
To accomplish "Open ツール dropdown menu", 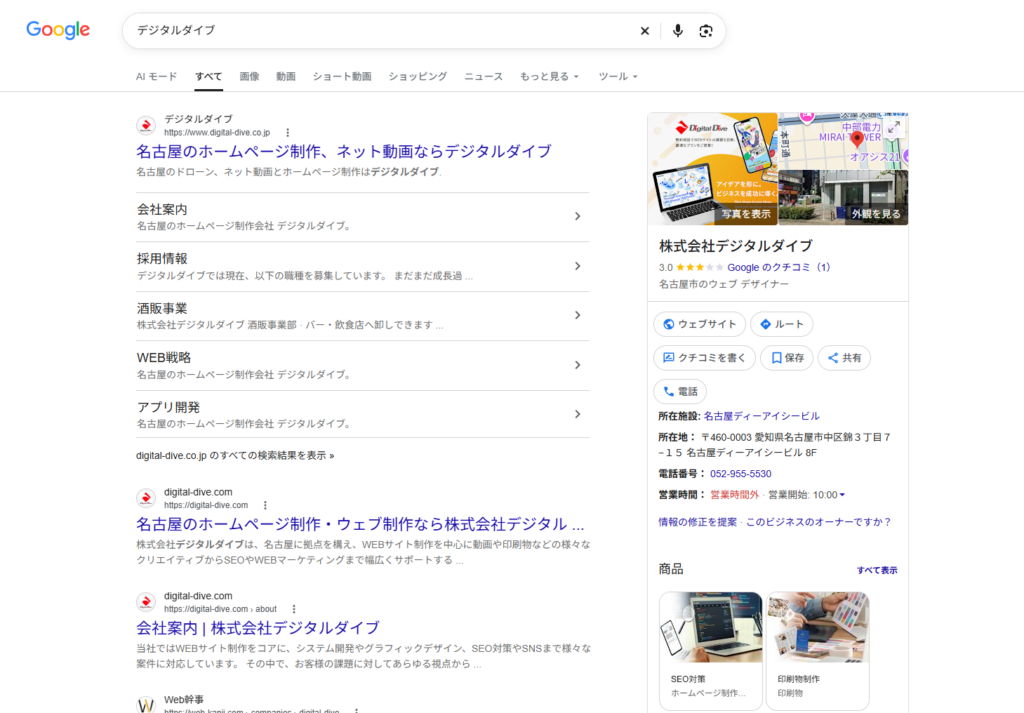I will click(x=618, y=76).
